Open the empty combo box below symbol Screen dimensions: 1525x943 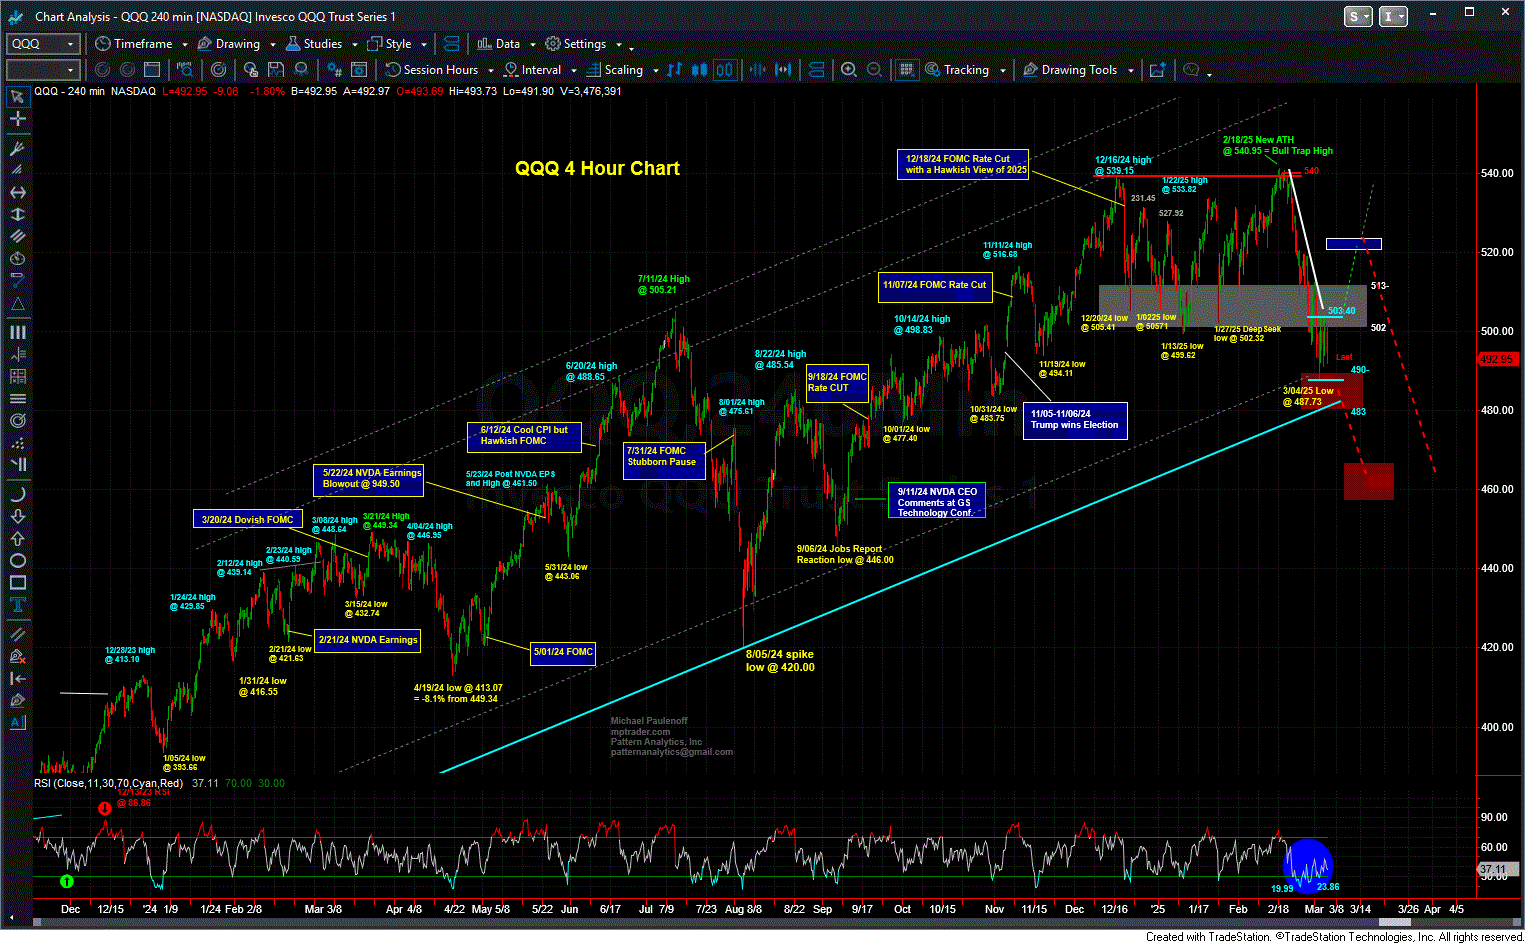[x=42, y=70]
